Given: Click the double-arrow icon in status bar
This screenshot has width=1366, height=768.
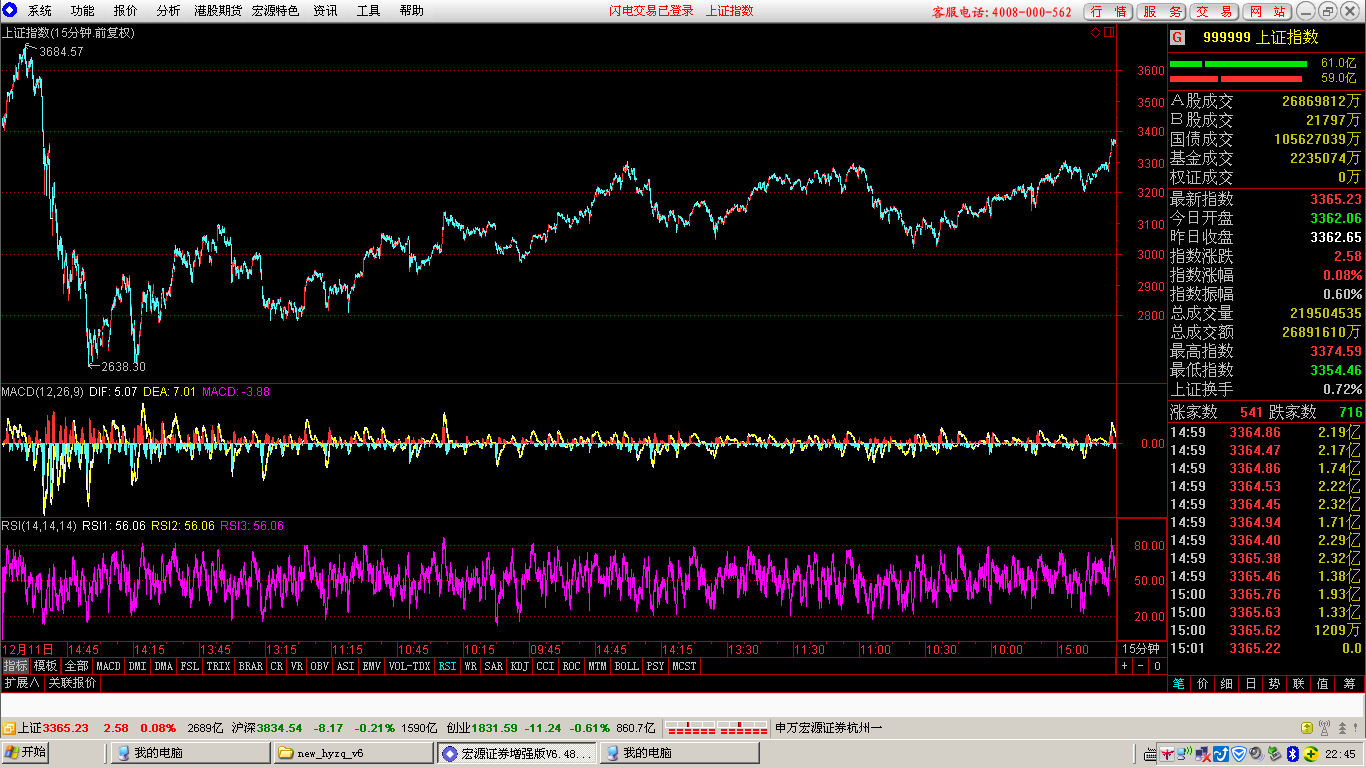Looking at the screenshot, I should point(1344,728).
